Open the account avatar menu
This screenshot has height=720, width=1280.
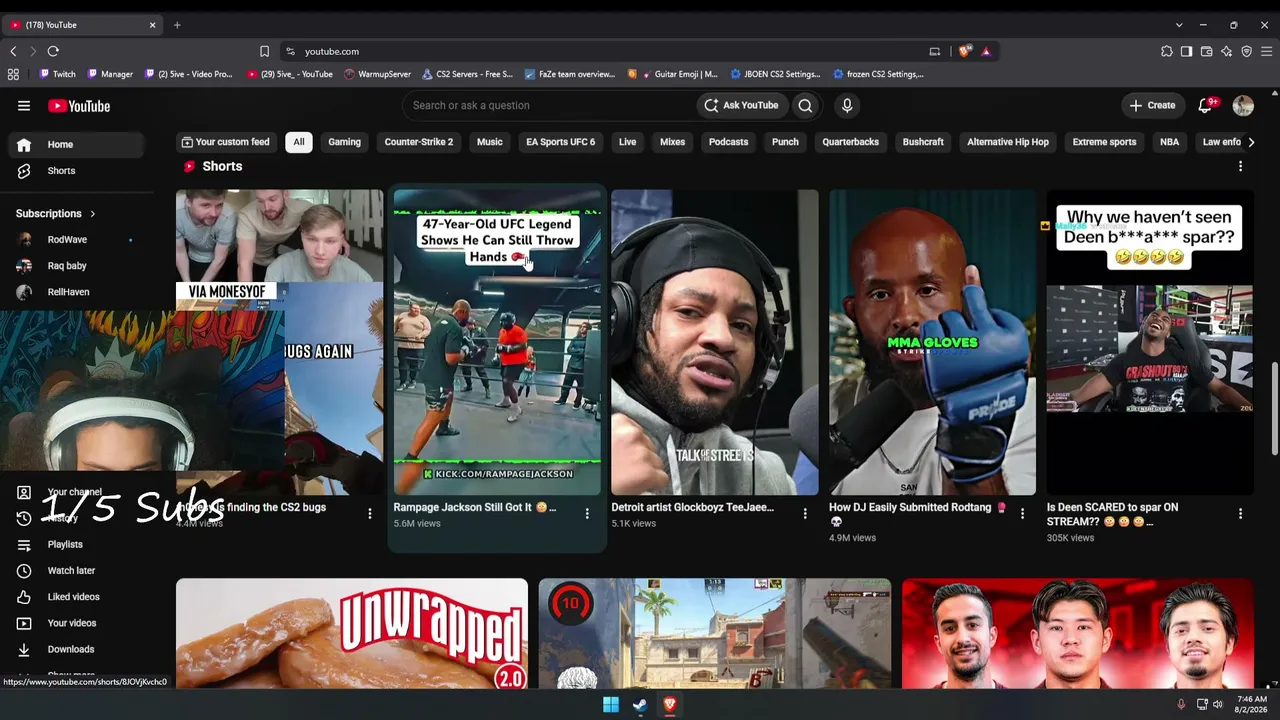pos(1243,105)
